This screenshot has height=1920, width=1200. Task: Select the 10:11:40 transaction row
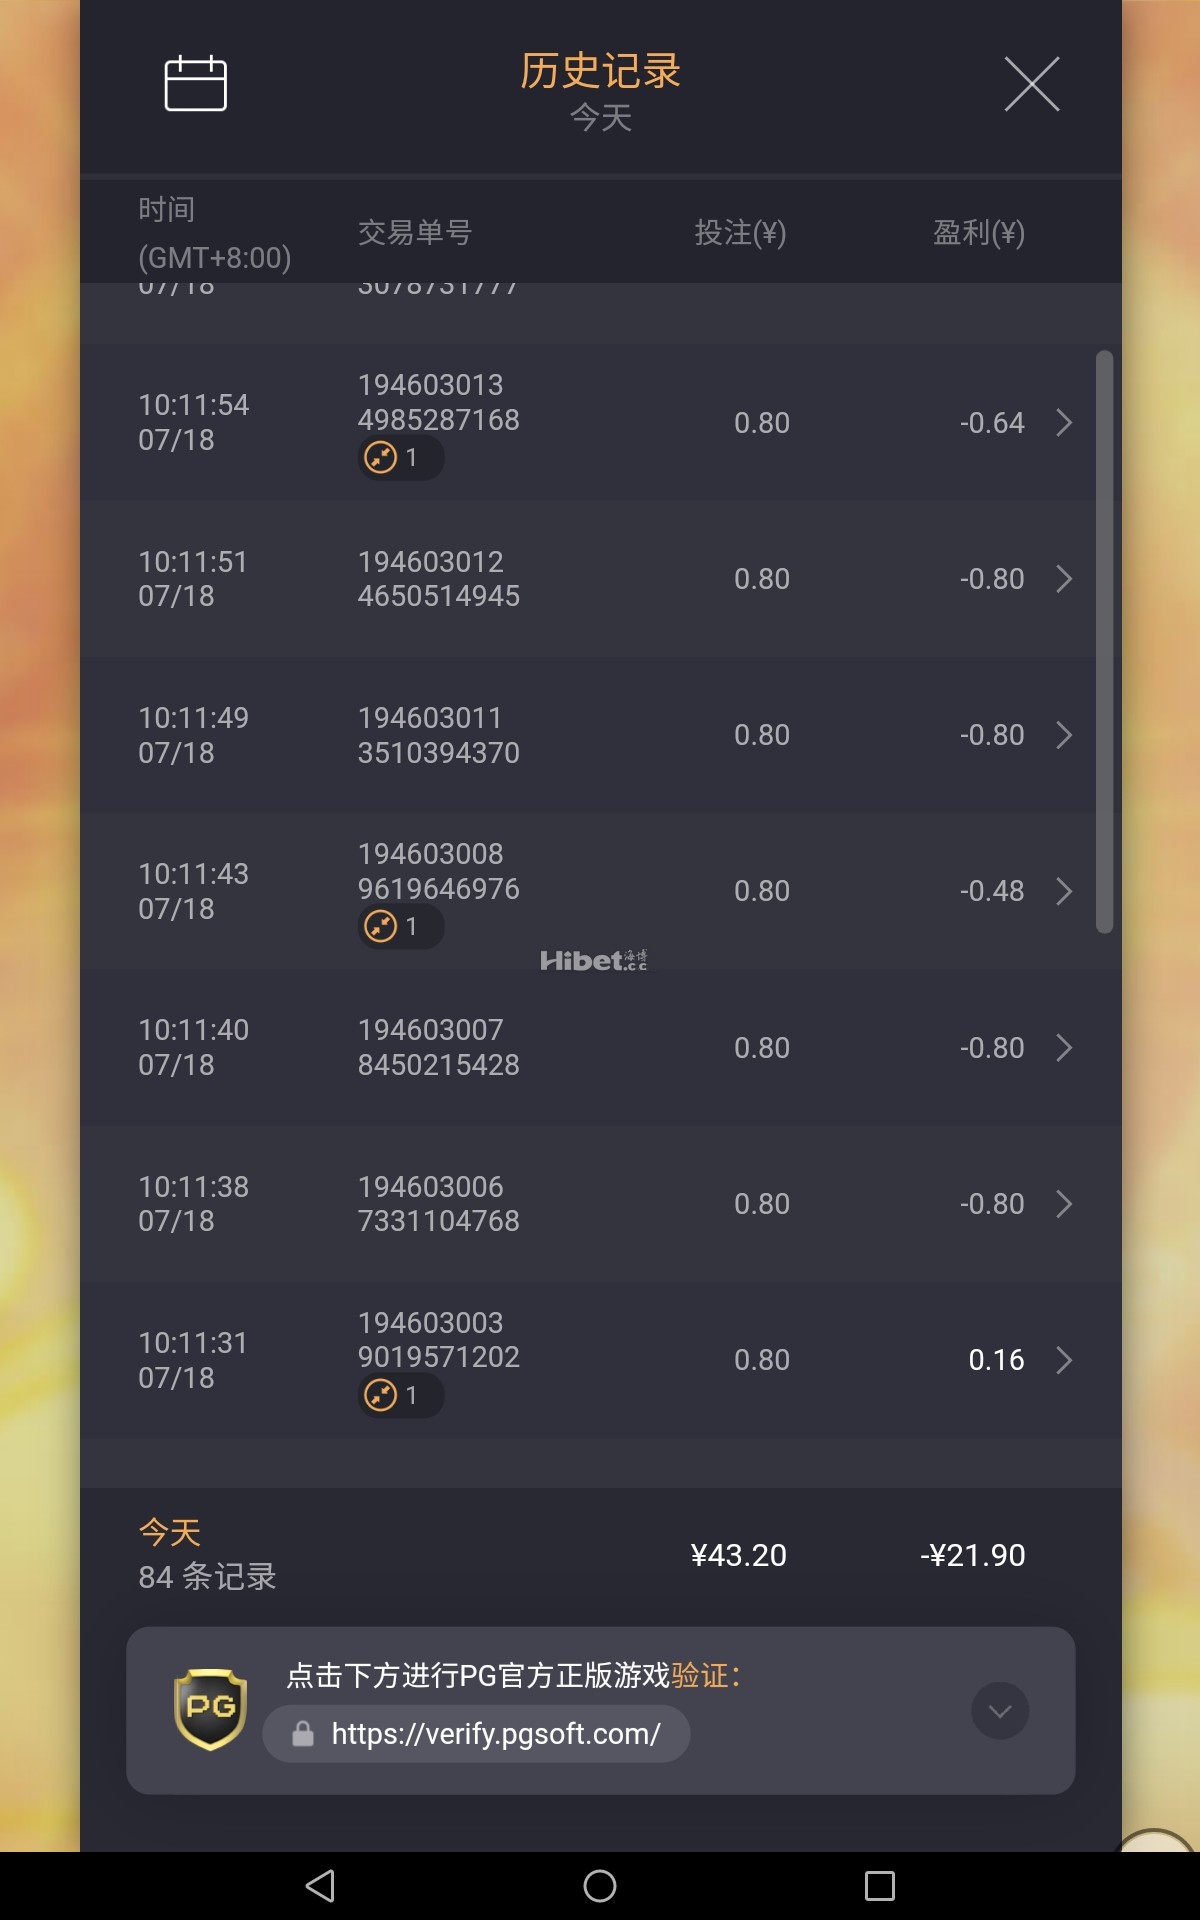pyautogui.click(x=588, y=1048)
